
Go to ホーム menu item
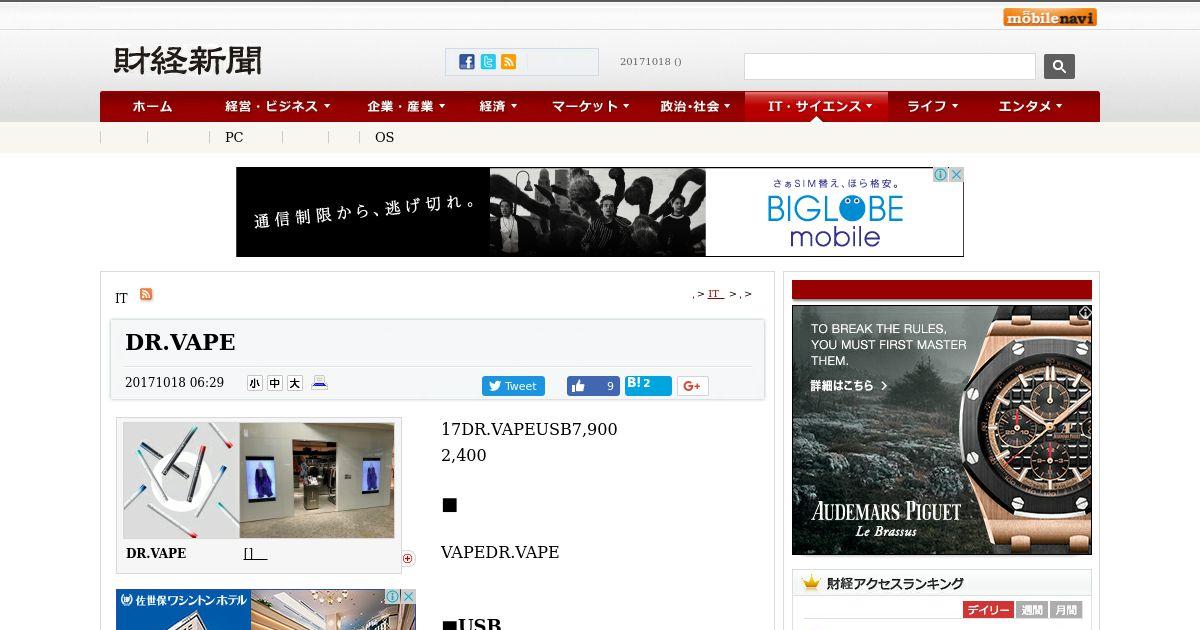152,106
